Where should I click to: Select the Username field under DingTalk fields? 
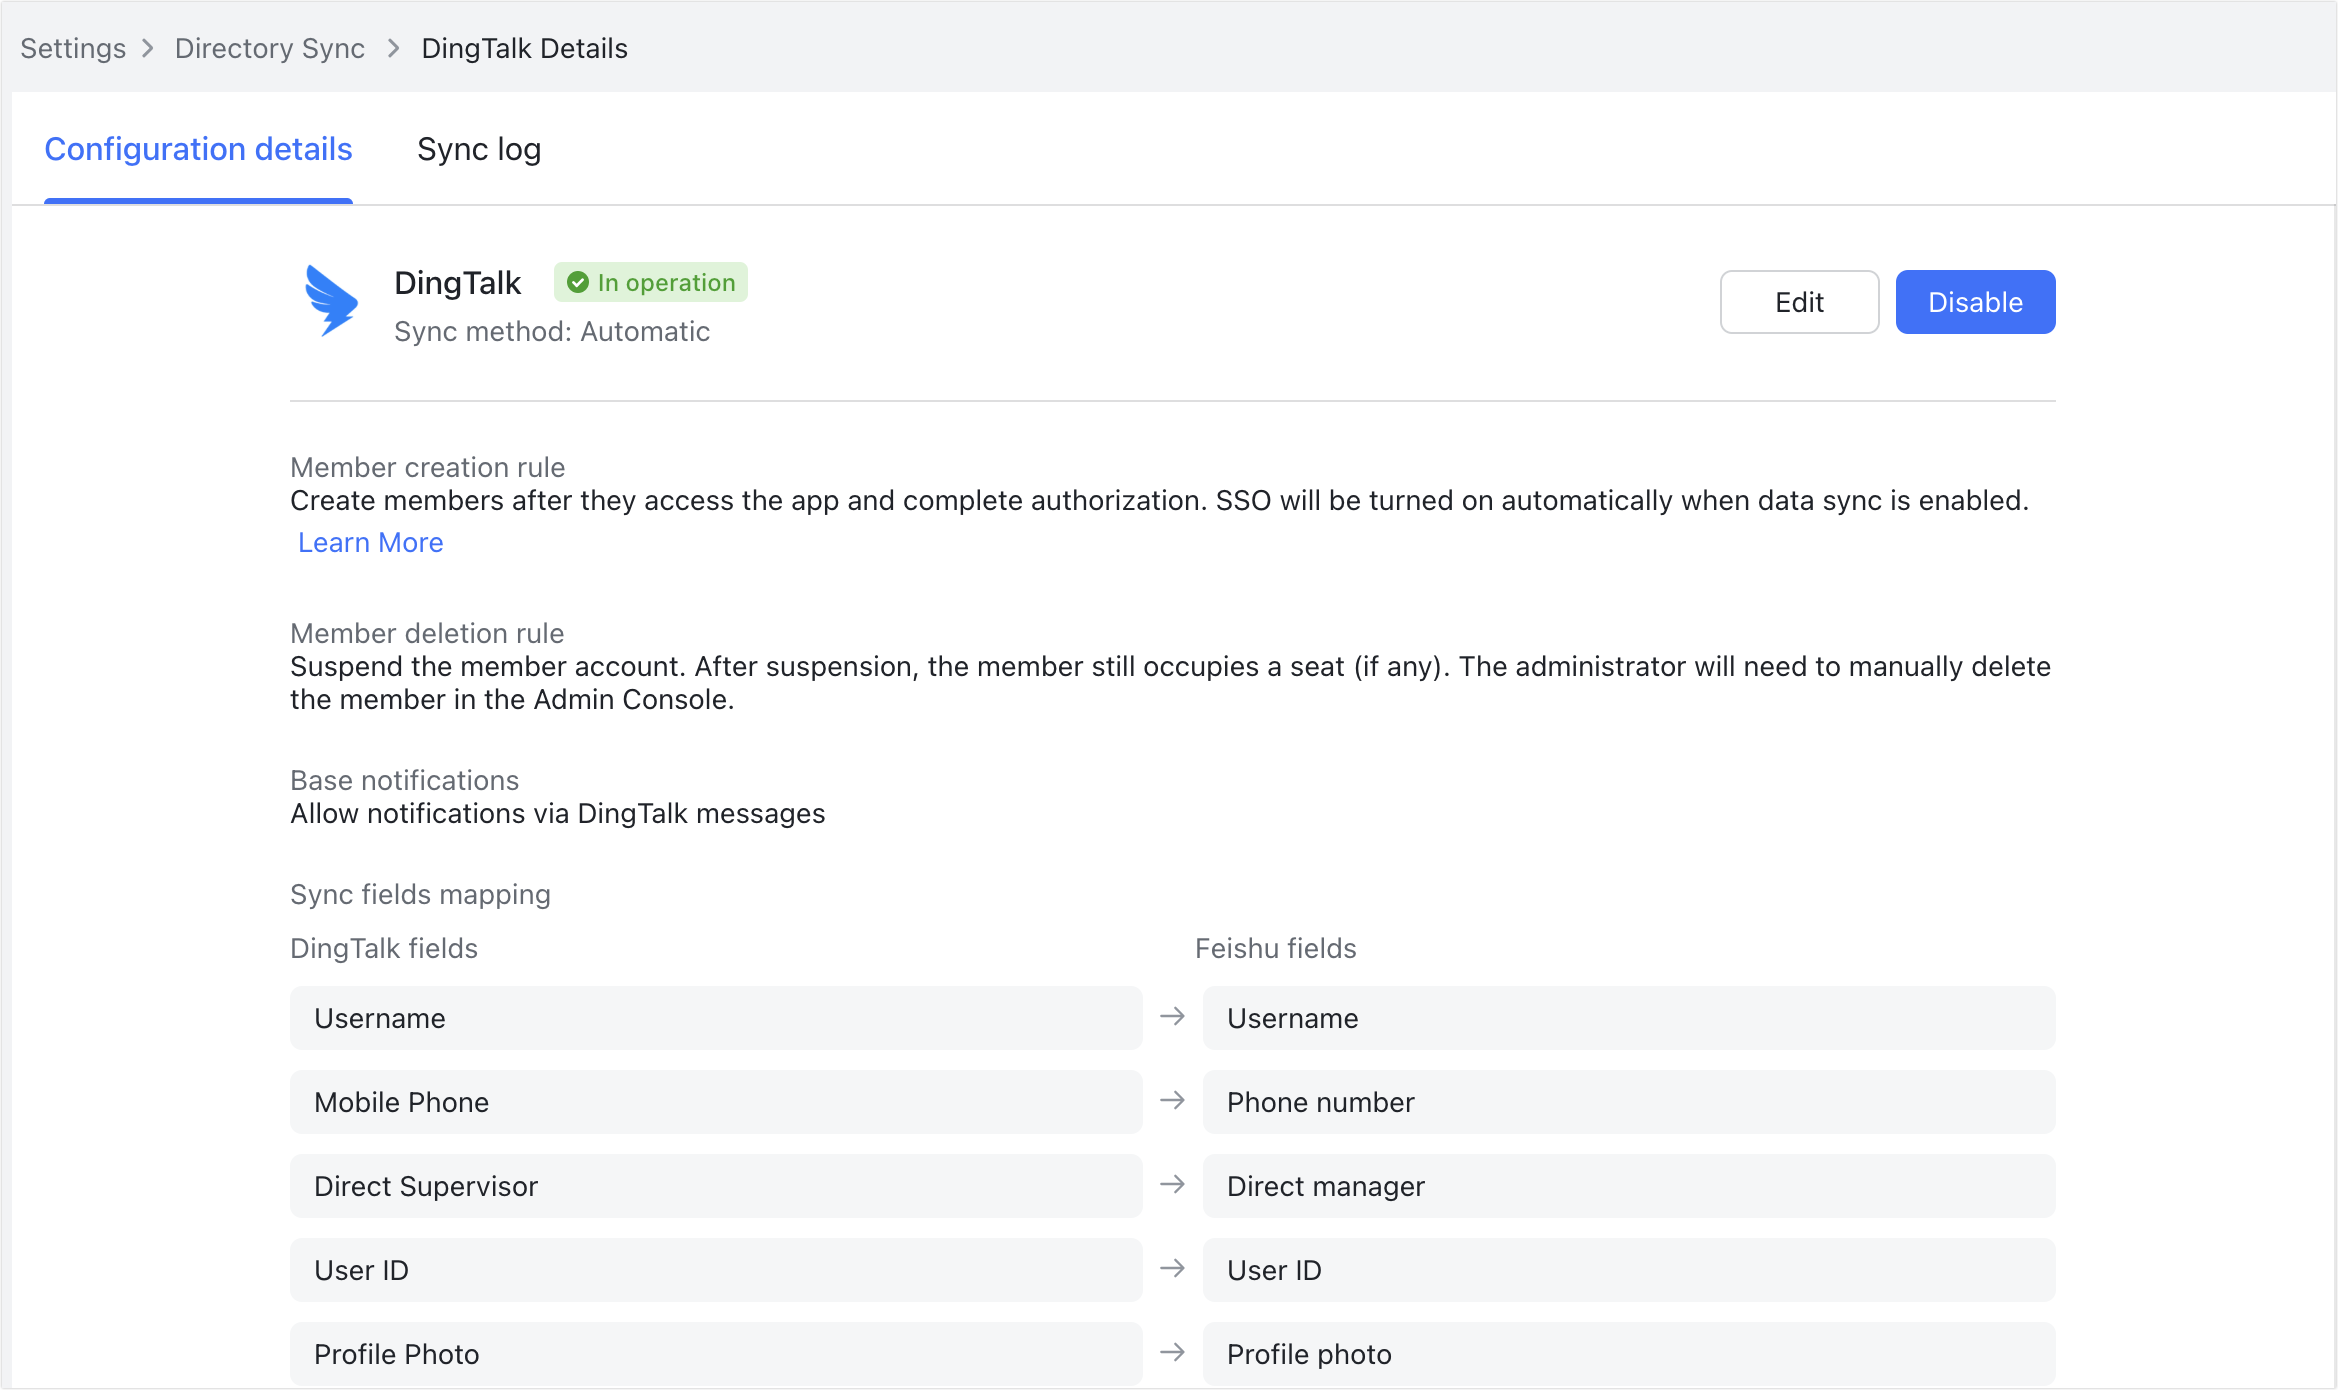[x=715, y=1017]
